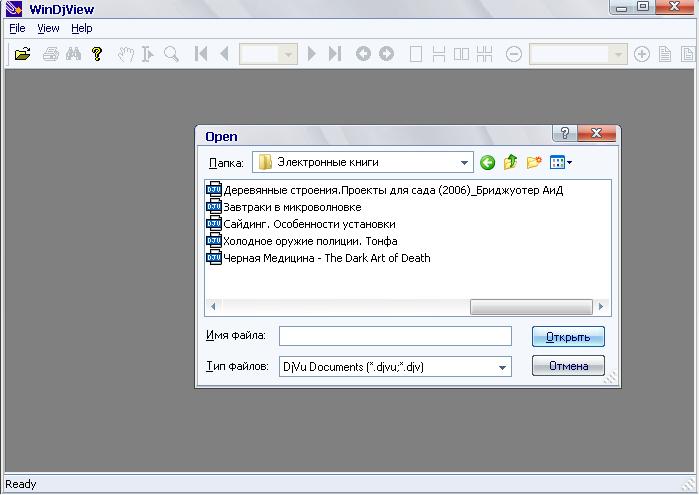Click DjVu icon beside Сайдинг file
The width and height of the screenshot is (699, 495).
[214, 224]
